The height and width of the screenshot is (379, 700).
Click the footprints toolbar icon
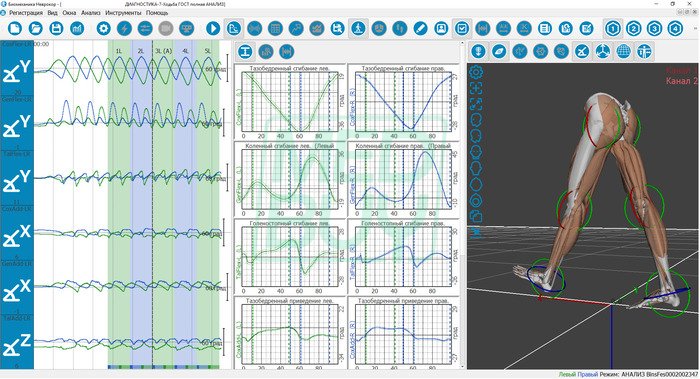[400, 29]
